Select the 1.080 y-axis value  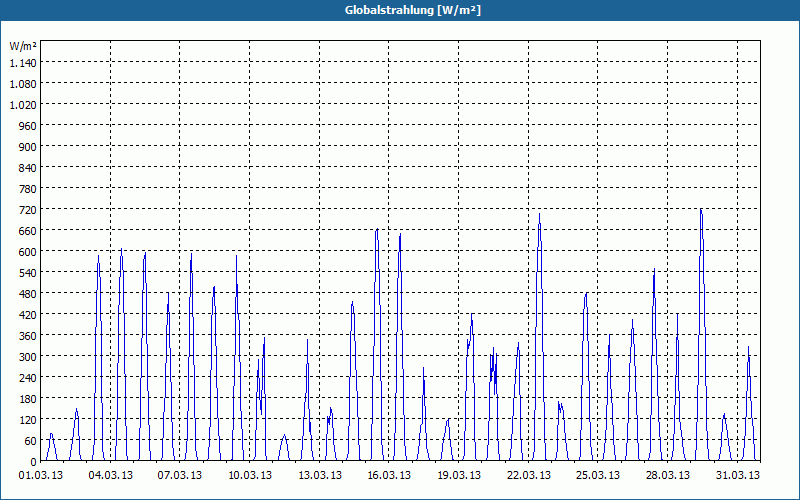point(23,84)
